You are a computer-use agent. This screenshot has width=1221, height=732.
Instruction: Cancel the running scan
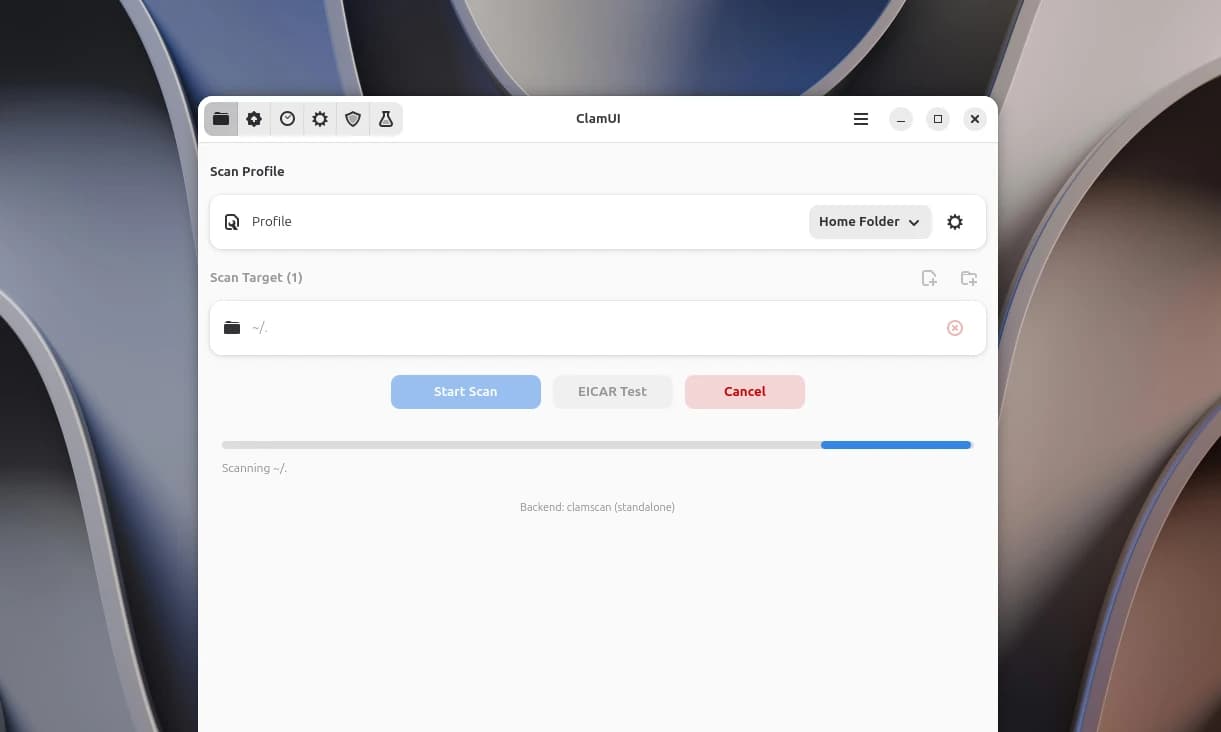[x=744, y=391]
